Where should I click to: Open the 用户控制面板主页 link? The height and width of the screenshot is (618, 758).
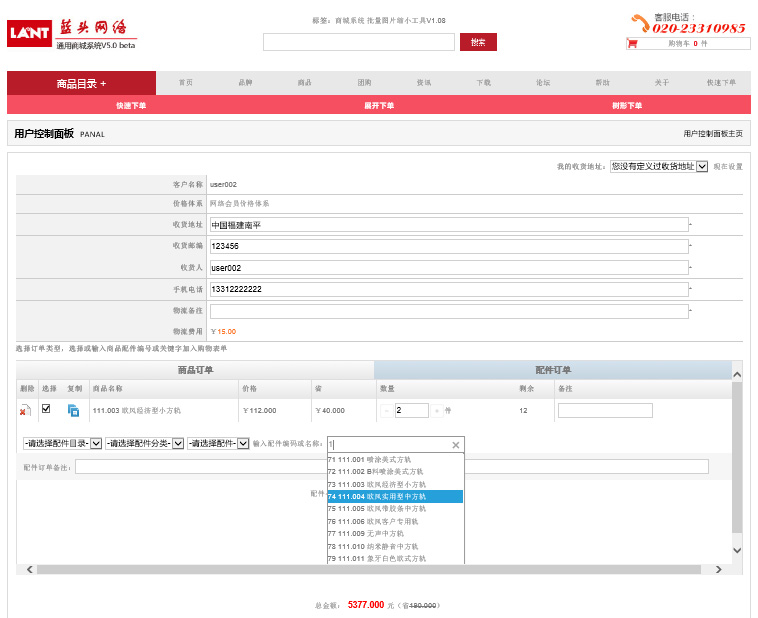click(713, 133)
